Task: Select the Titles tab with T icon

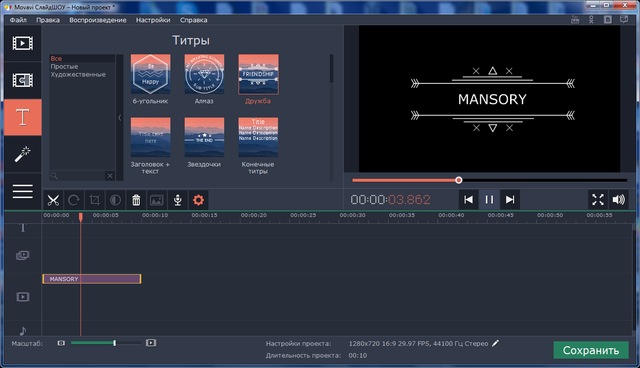Action: click(23, 117)
